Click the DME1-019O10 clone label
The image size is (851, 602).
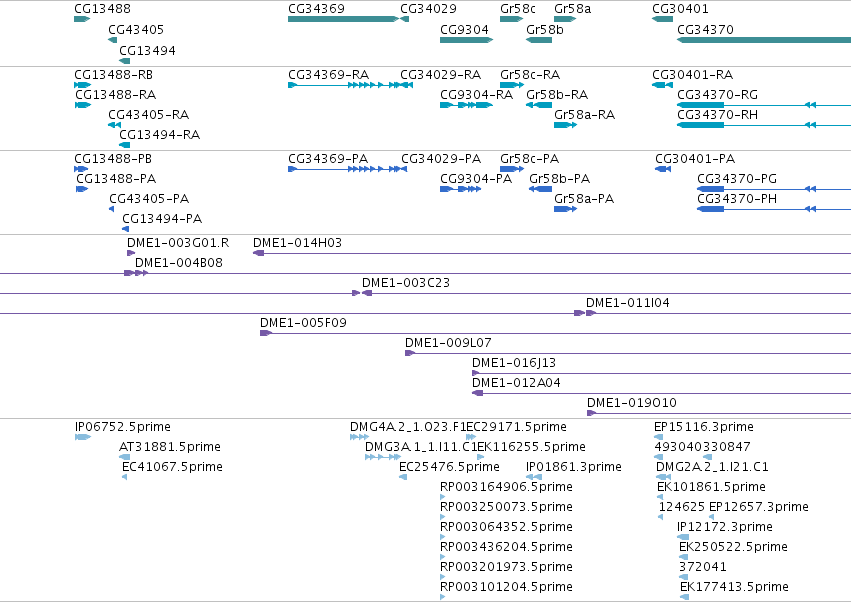click(632, 403)
